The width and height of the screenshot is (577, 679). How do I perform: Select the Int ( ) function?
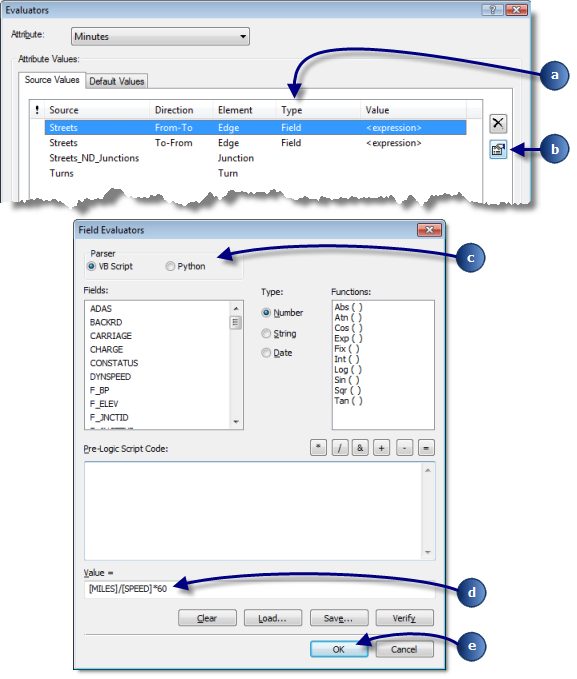[x=347, y=359]
